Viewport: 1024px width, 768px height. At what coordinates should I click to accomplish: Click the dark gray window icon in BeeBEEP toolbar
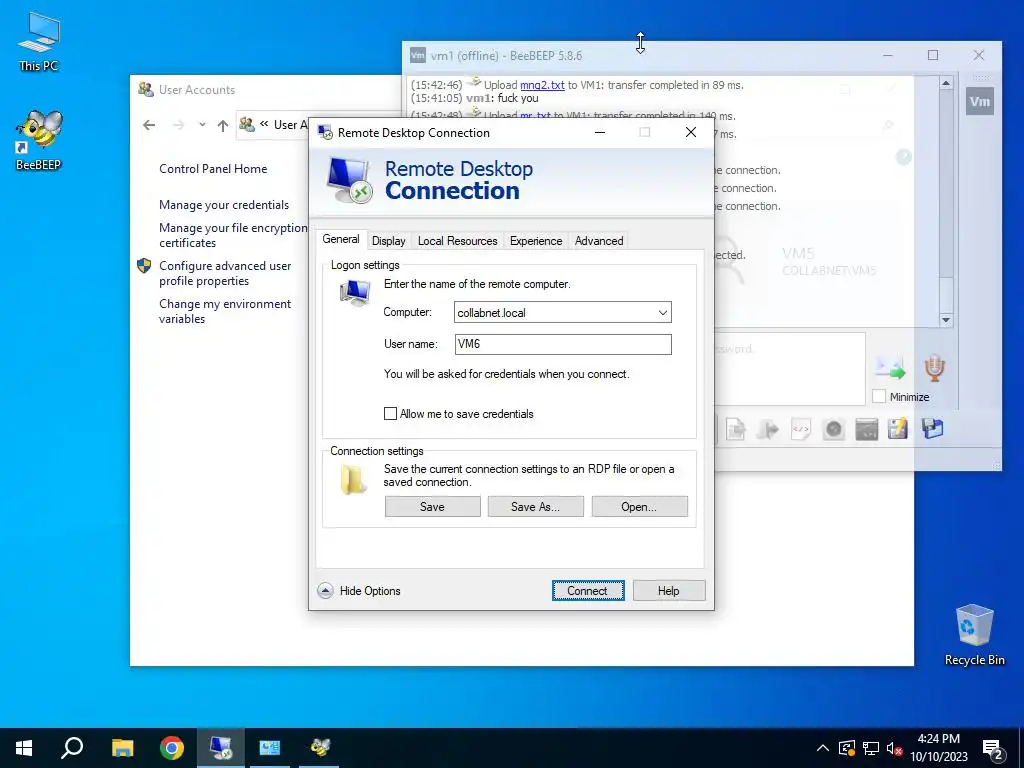pos(866,429)
